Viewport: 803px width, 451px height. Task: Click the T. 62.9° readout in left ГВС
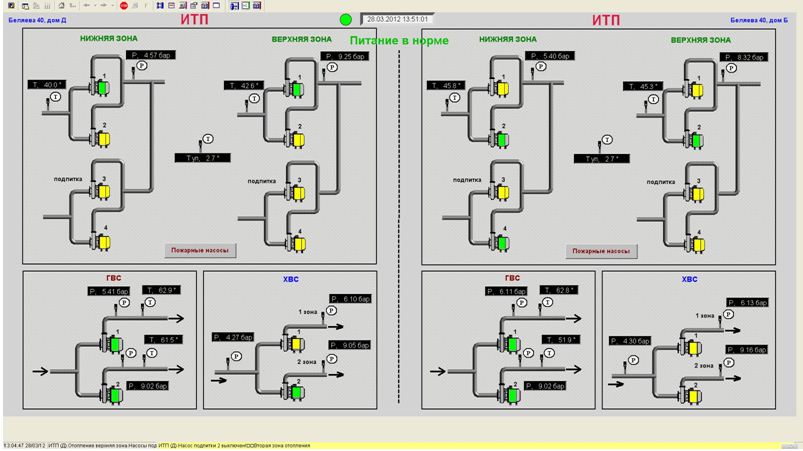click(x=163, y=290)
